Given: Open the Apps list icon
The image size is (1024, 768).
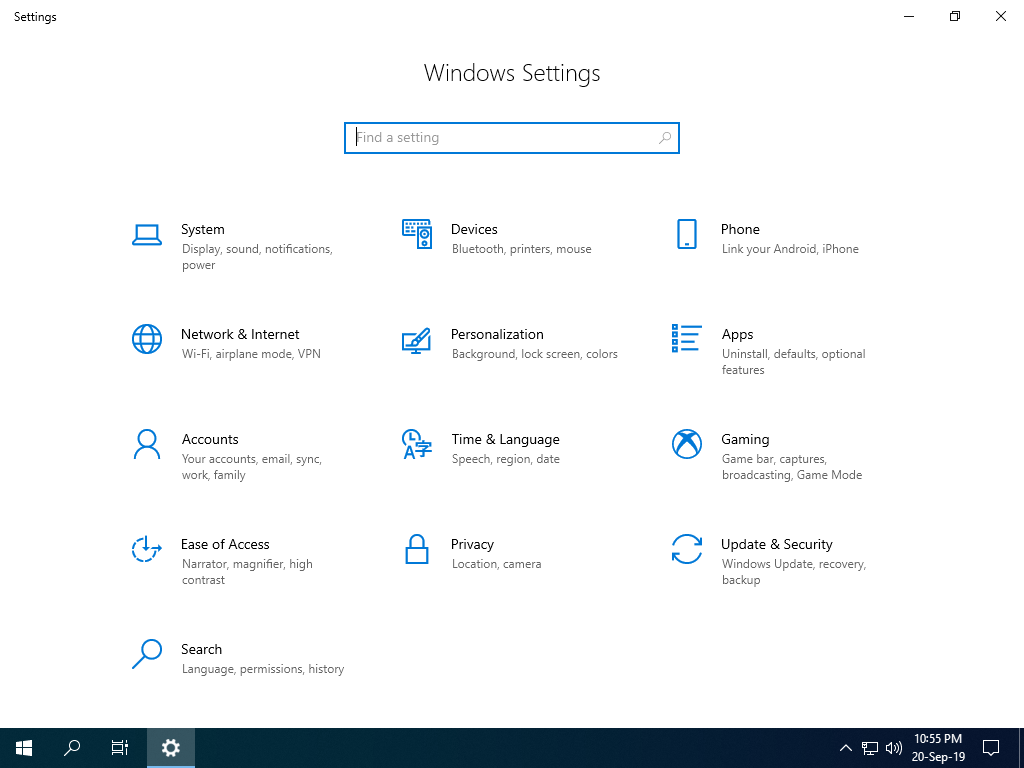Looking at the screenshot, I should (x=686, y=338).
